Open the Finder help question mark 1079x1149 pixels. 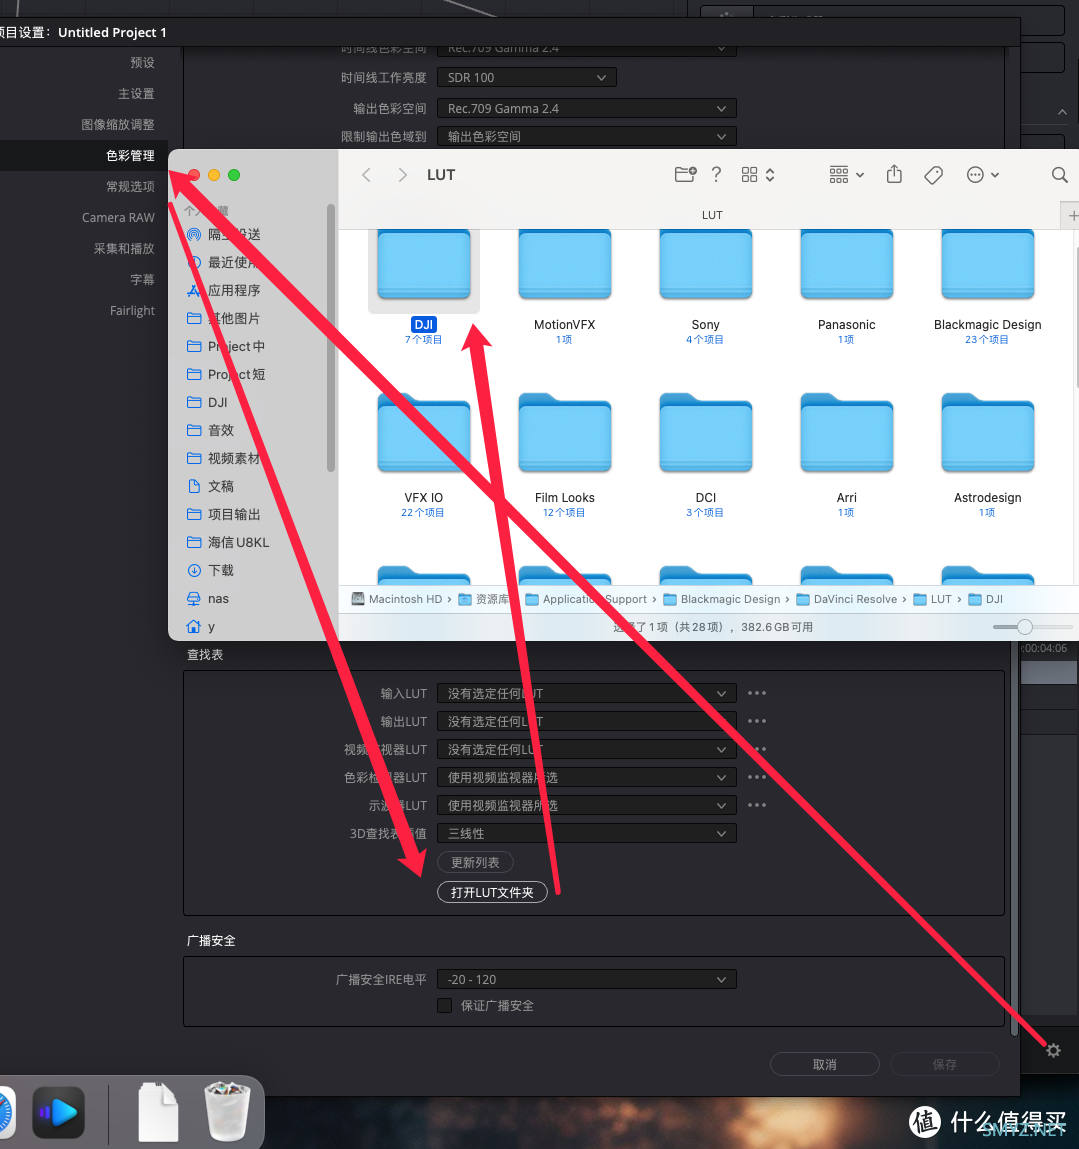coord(716,174)
